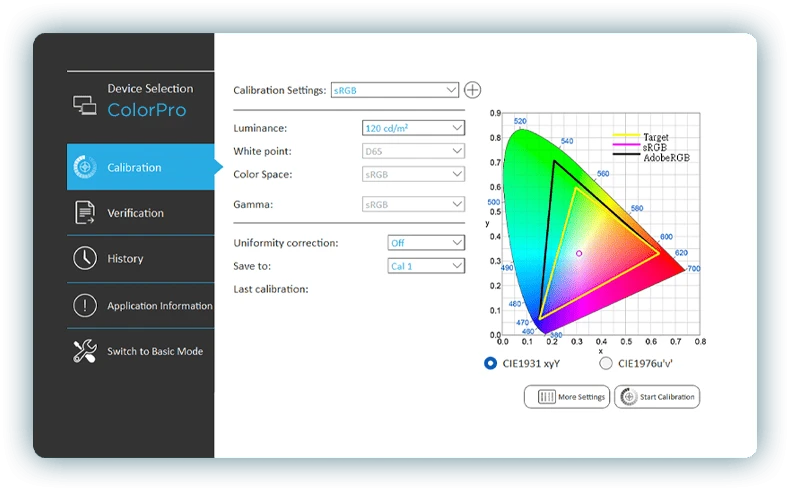The width and height of the screenshot is (790, 491).
Task: Open the Device Selection ColorPro section
Action: (141, 101)
